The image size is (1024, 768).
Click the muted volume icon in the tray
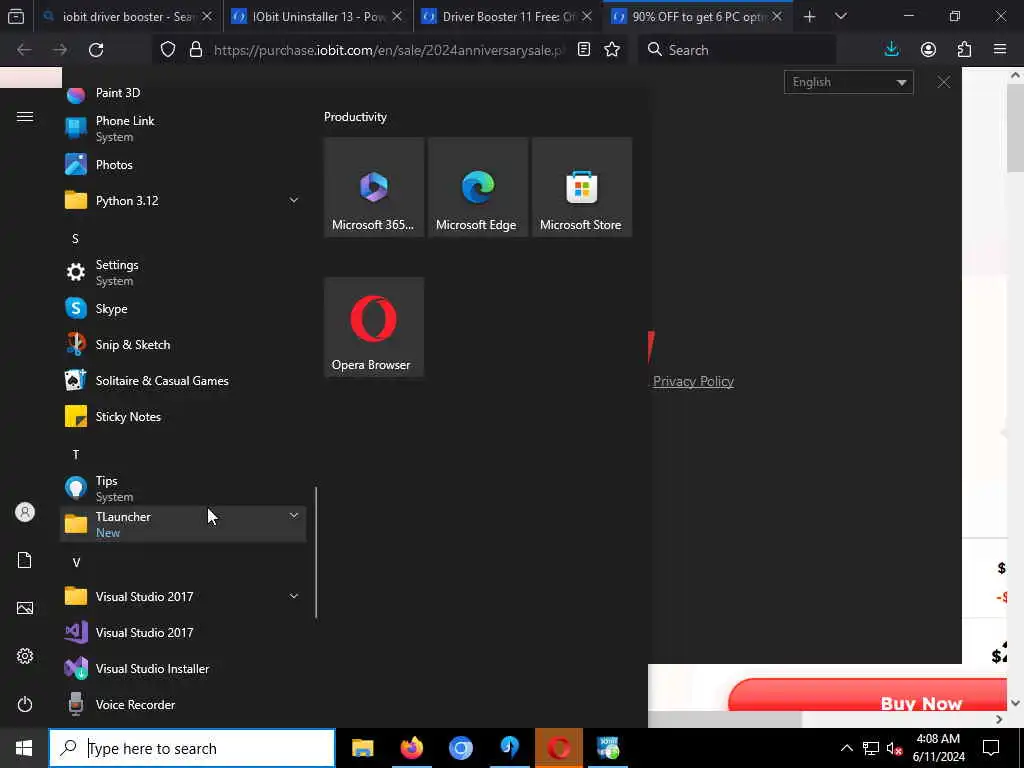894,748
